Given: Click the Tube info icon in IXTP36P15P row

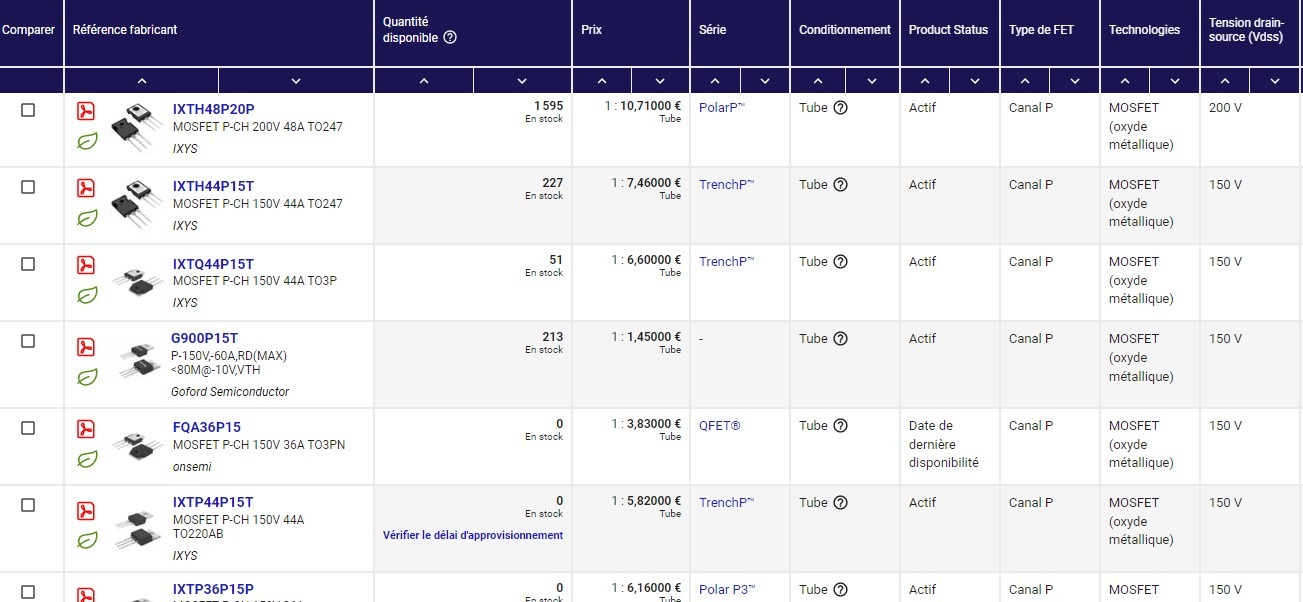Looking at the screenshot, I should click(840, 590).
